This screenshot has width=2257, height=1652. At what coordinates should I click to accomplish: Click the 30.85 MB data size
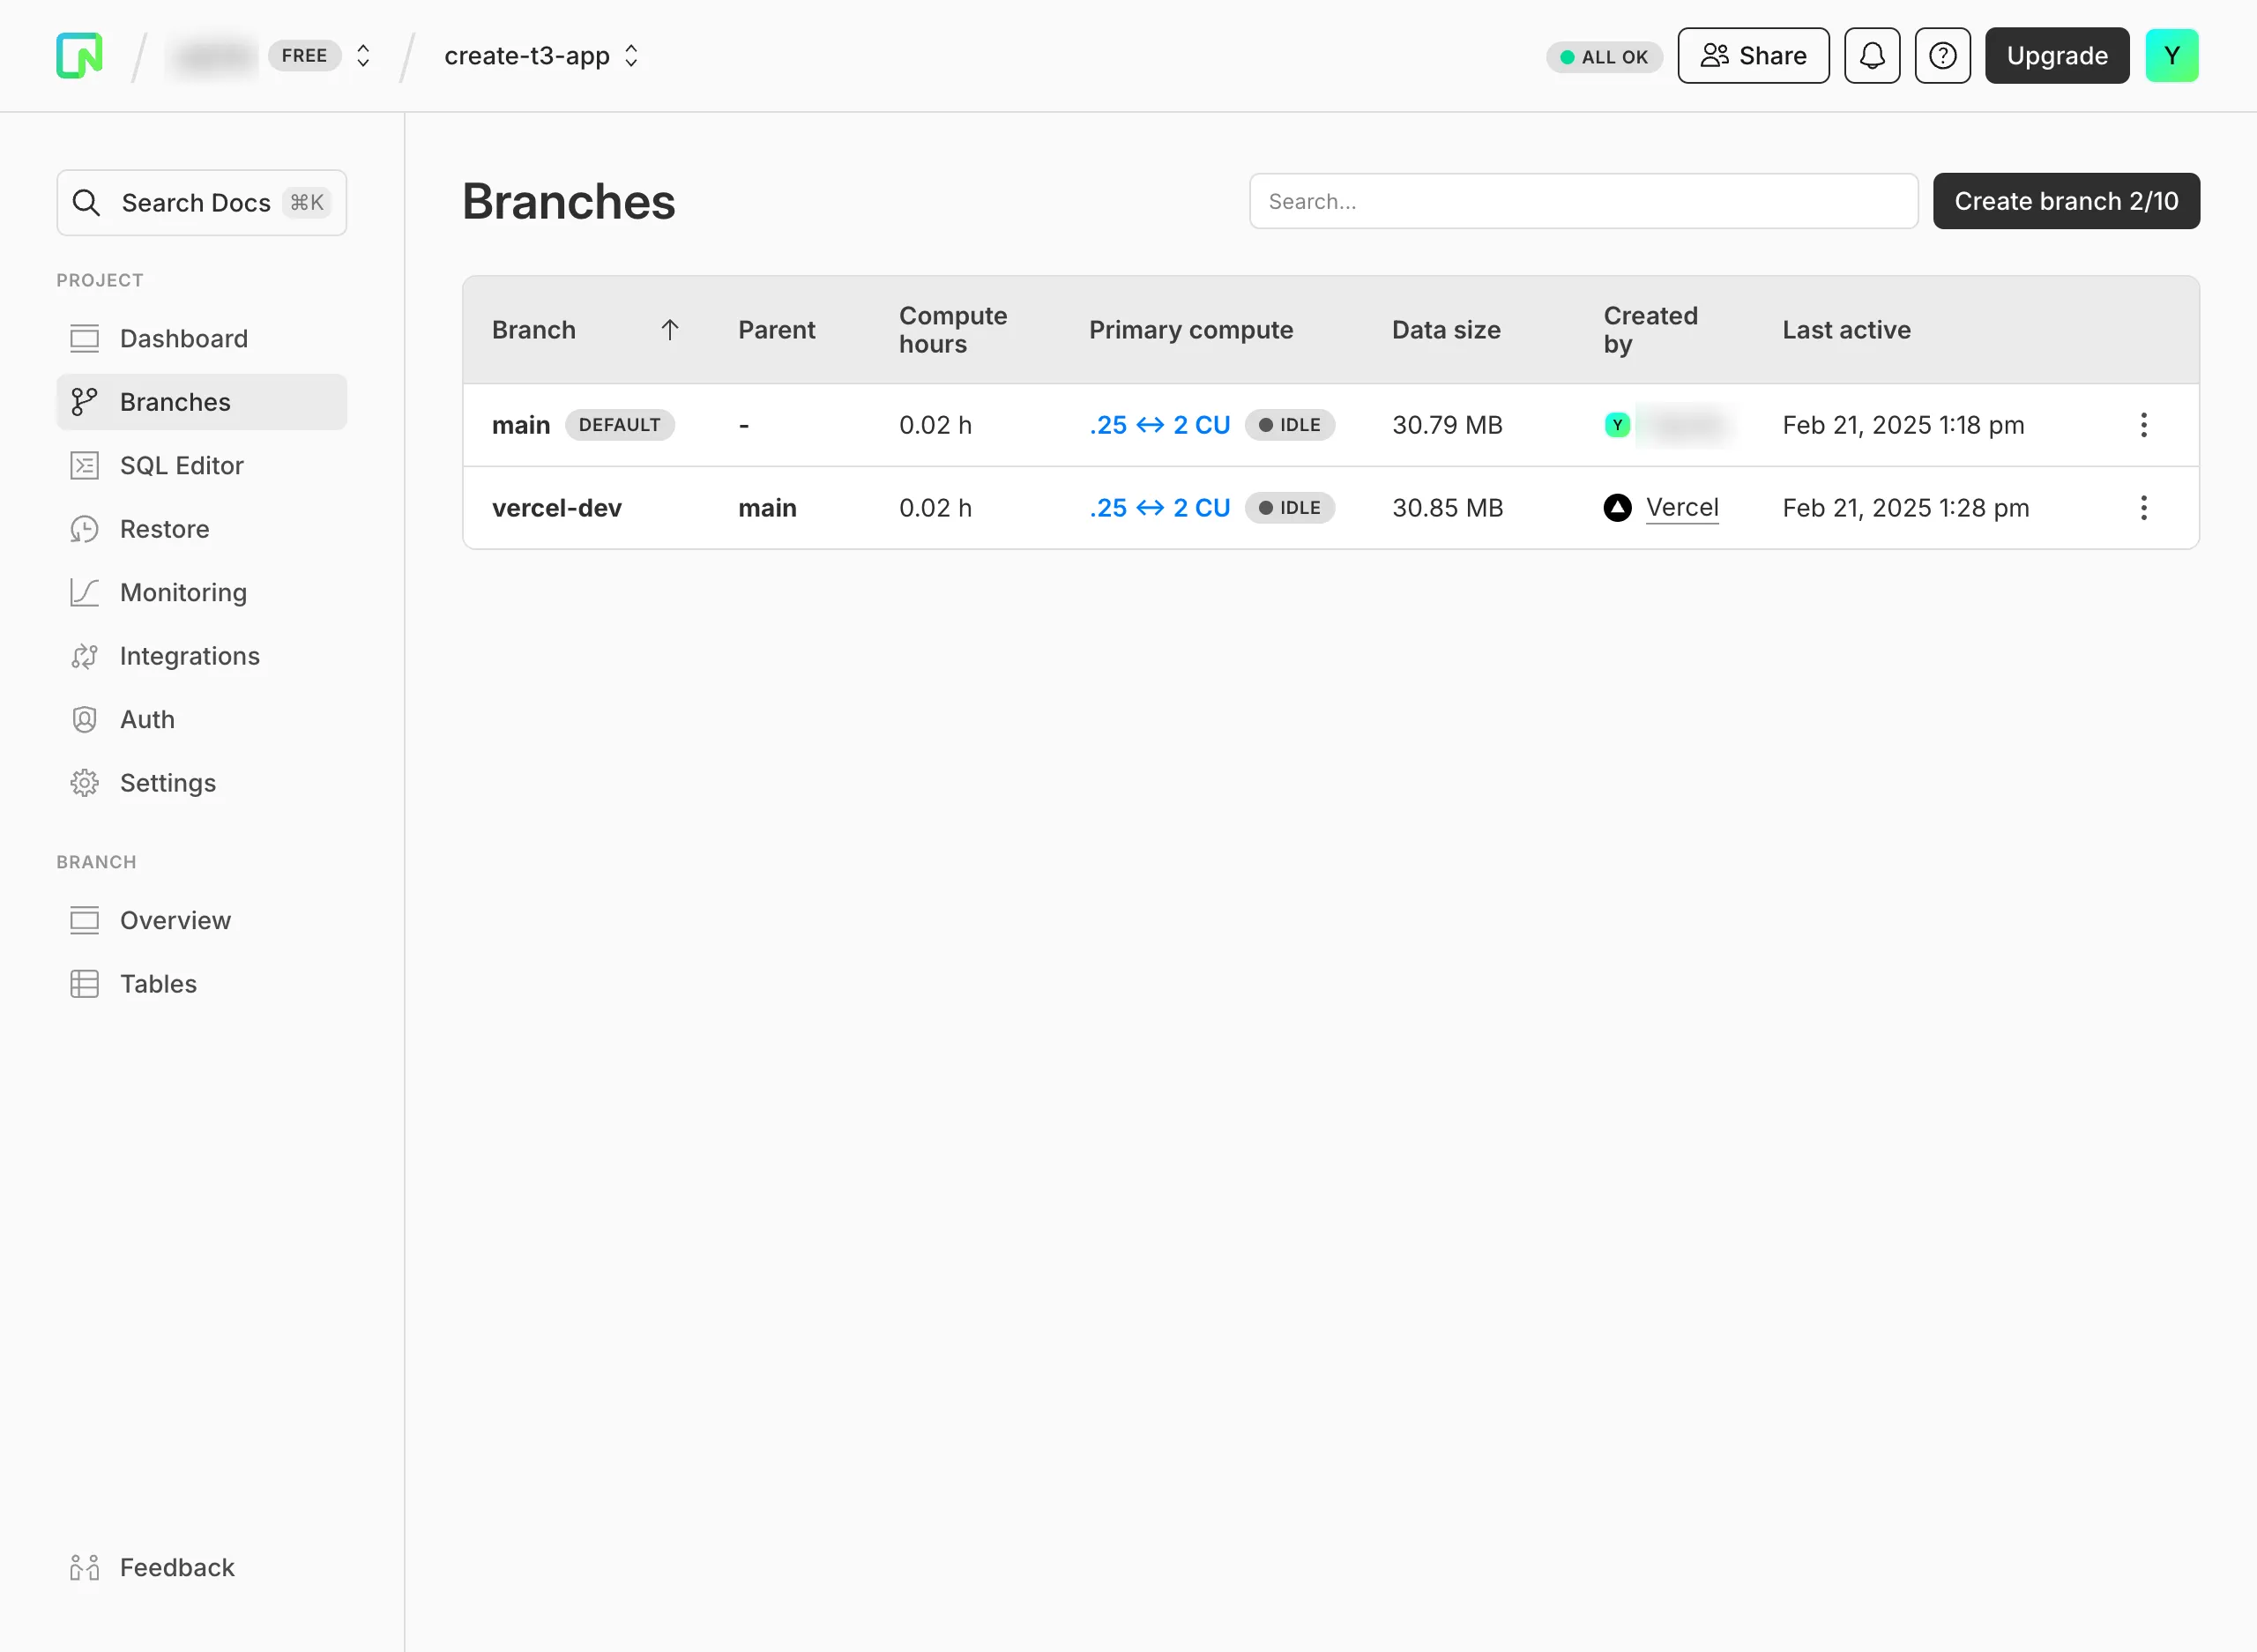point(1447,508)
